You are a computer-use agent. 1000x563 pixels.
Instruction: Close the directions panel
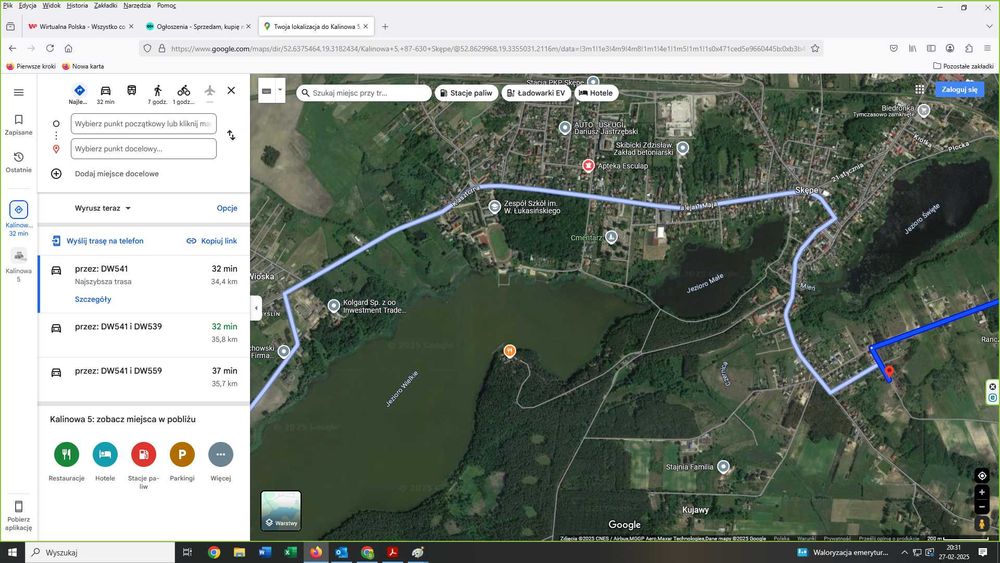[x=232, y=91]
